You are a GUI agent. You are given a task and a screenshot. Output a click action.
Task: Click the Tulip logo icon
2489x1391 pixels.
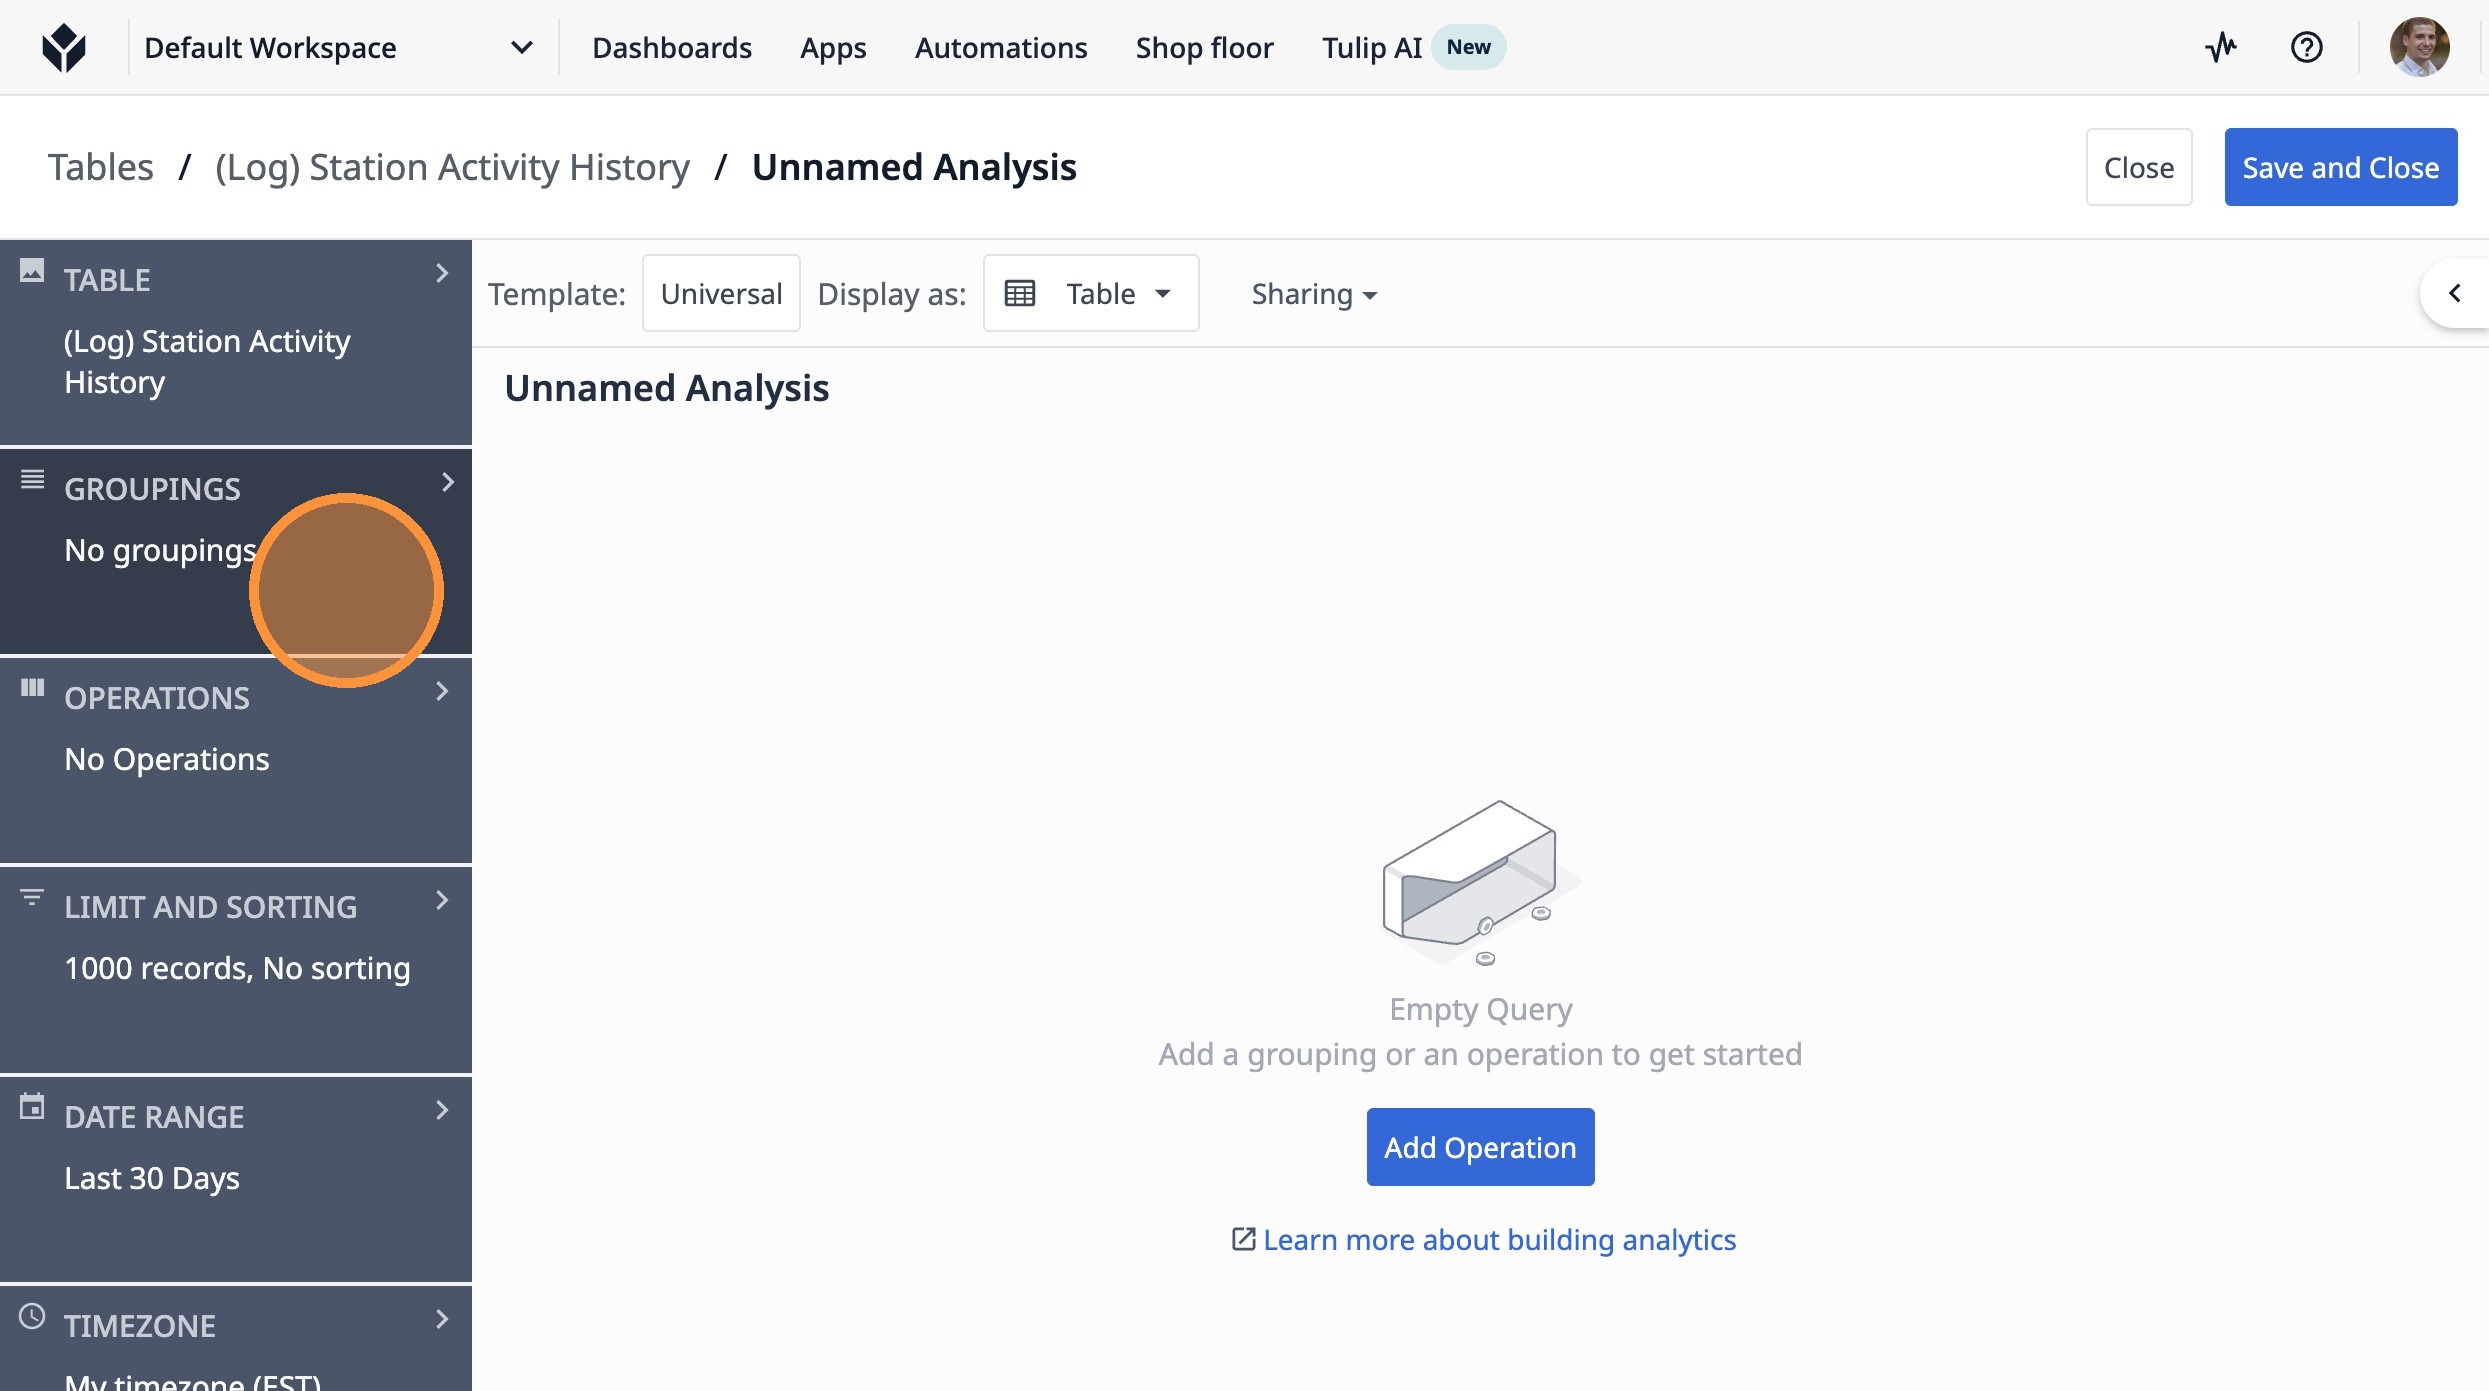pos(64,47)
